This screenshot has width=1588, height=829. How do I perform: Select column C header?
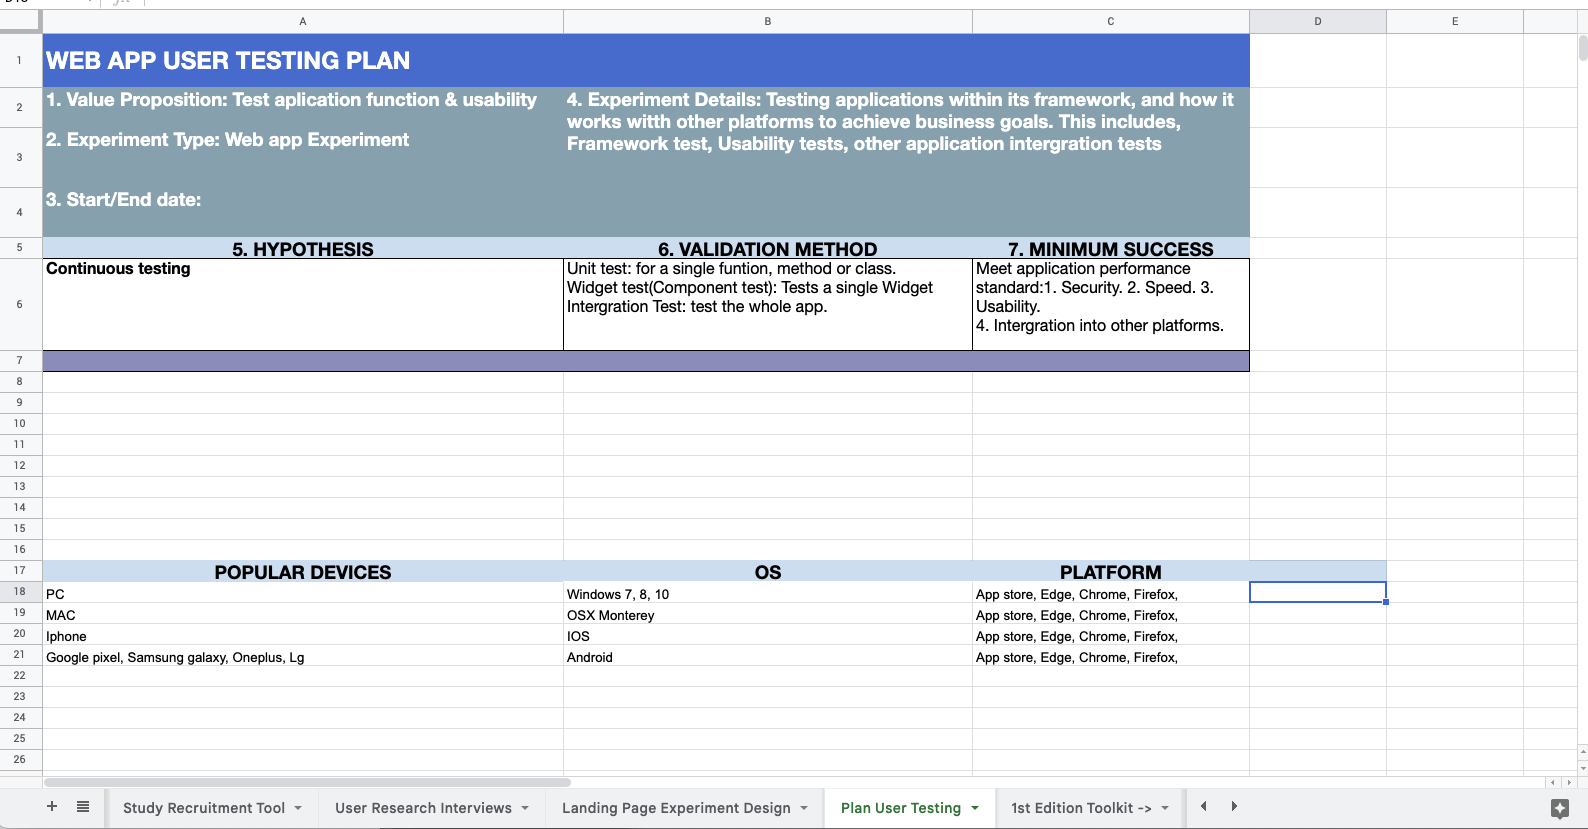click(1111, 21)
